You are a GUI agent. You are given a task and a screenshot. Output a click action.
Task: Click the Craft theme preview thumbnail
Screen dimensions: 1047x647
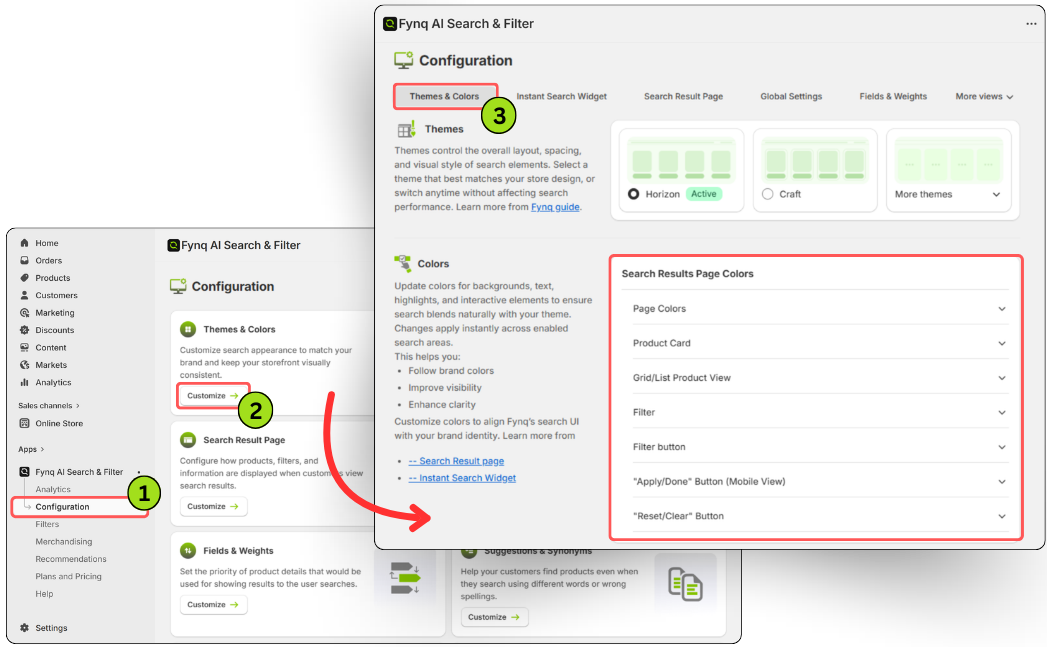point(815,160)
